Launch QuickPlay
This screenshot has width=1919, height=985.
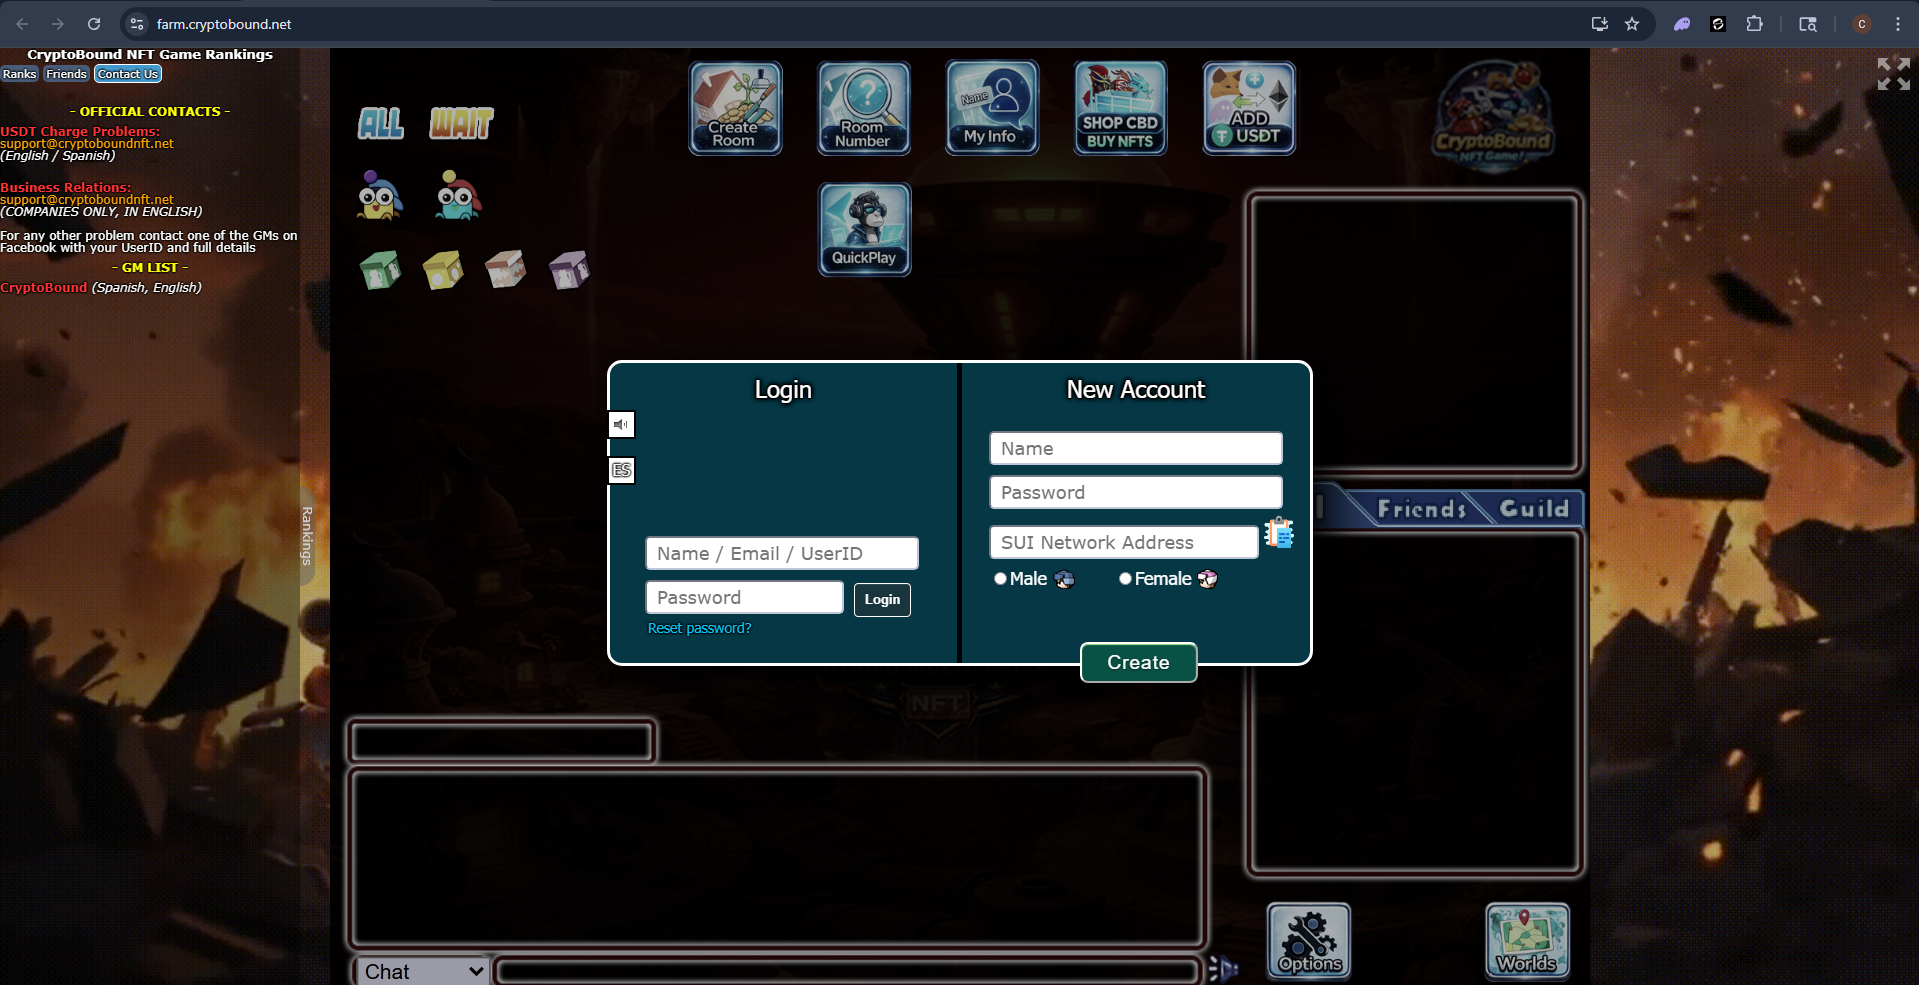864,229
